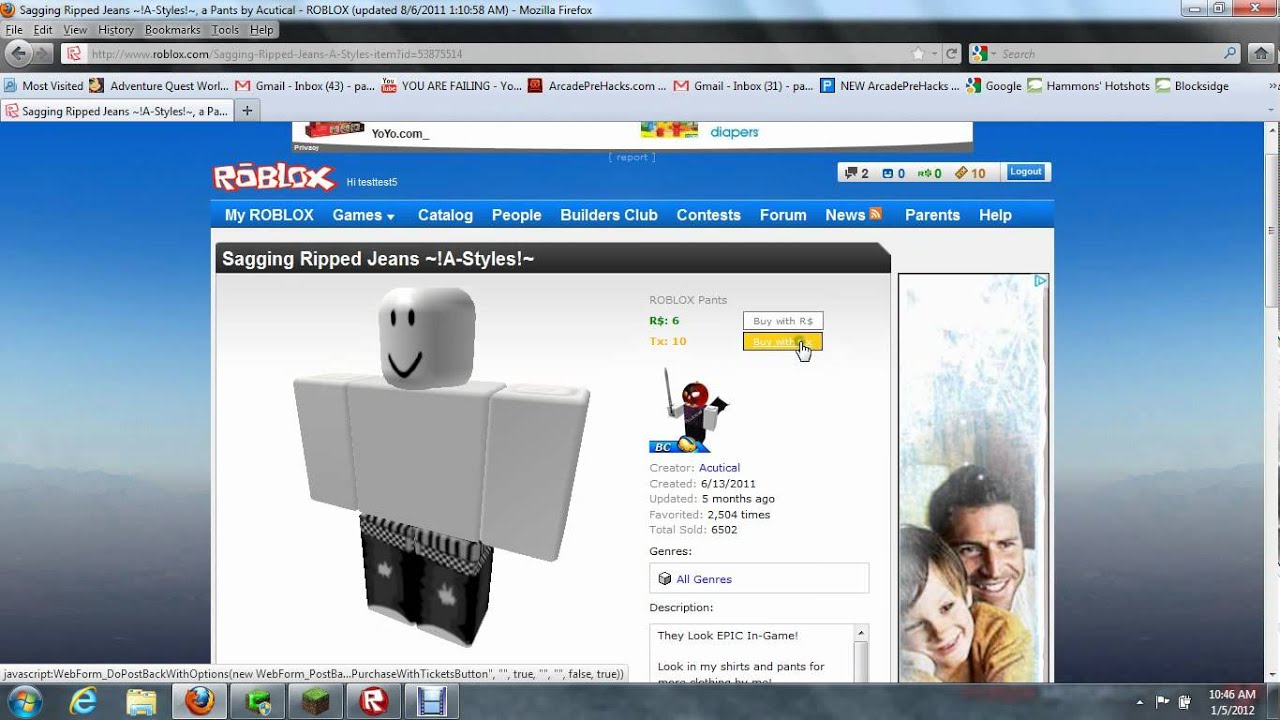The image size is (1280, 720).
Task: Open a new tab with plus button
Action: click(247, 110)
